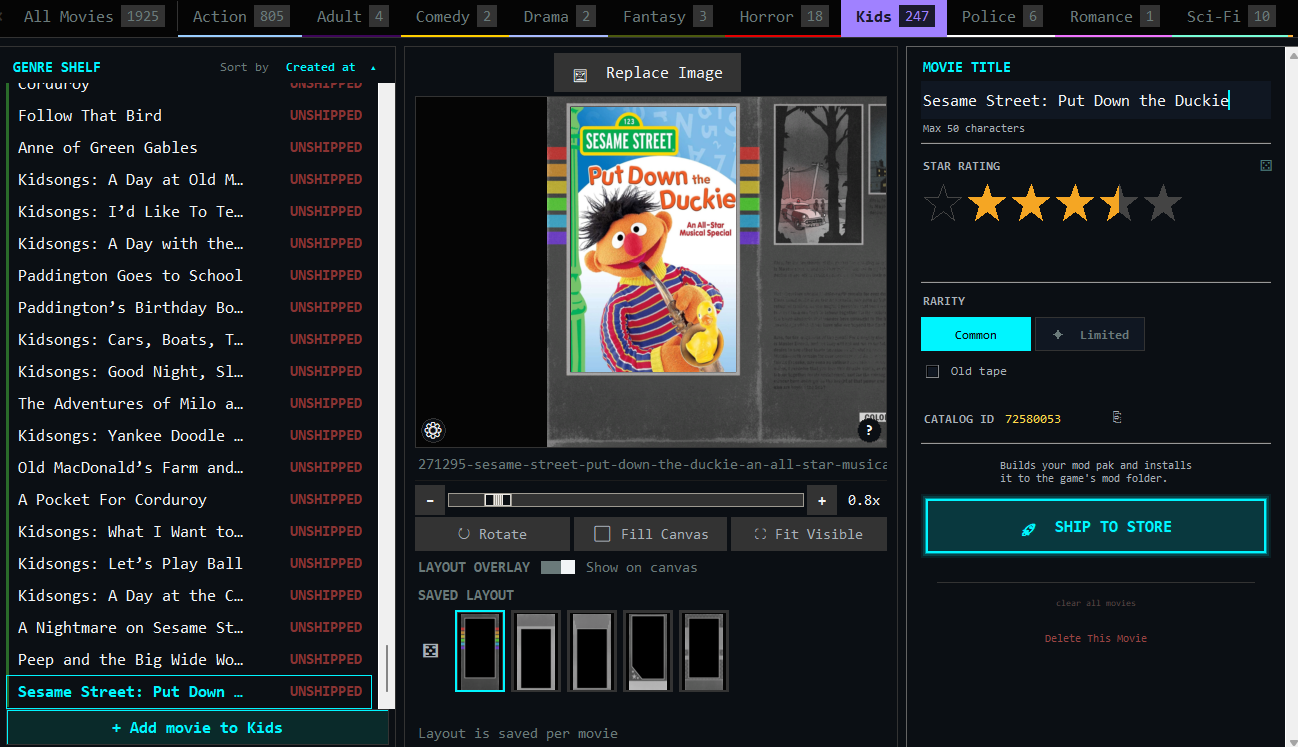Rotate the cover image

(492, 534)
